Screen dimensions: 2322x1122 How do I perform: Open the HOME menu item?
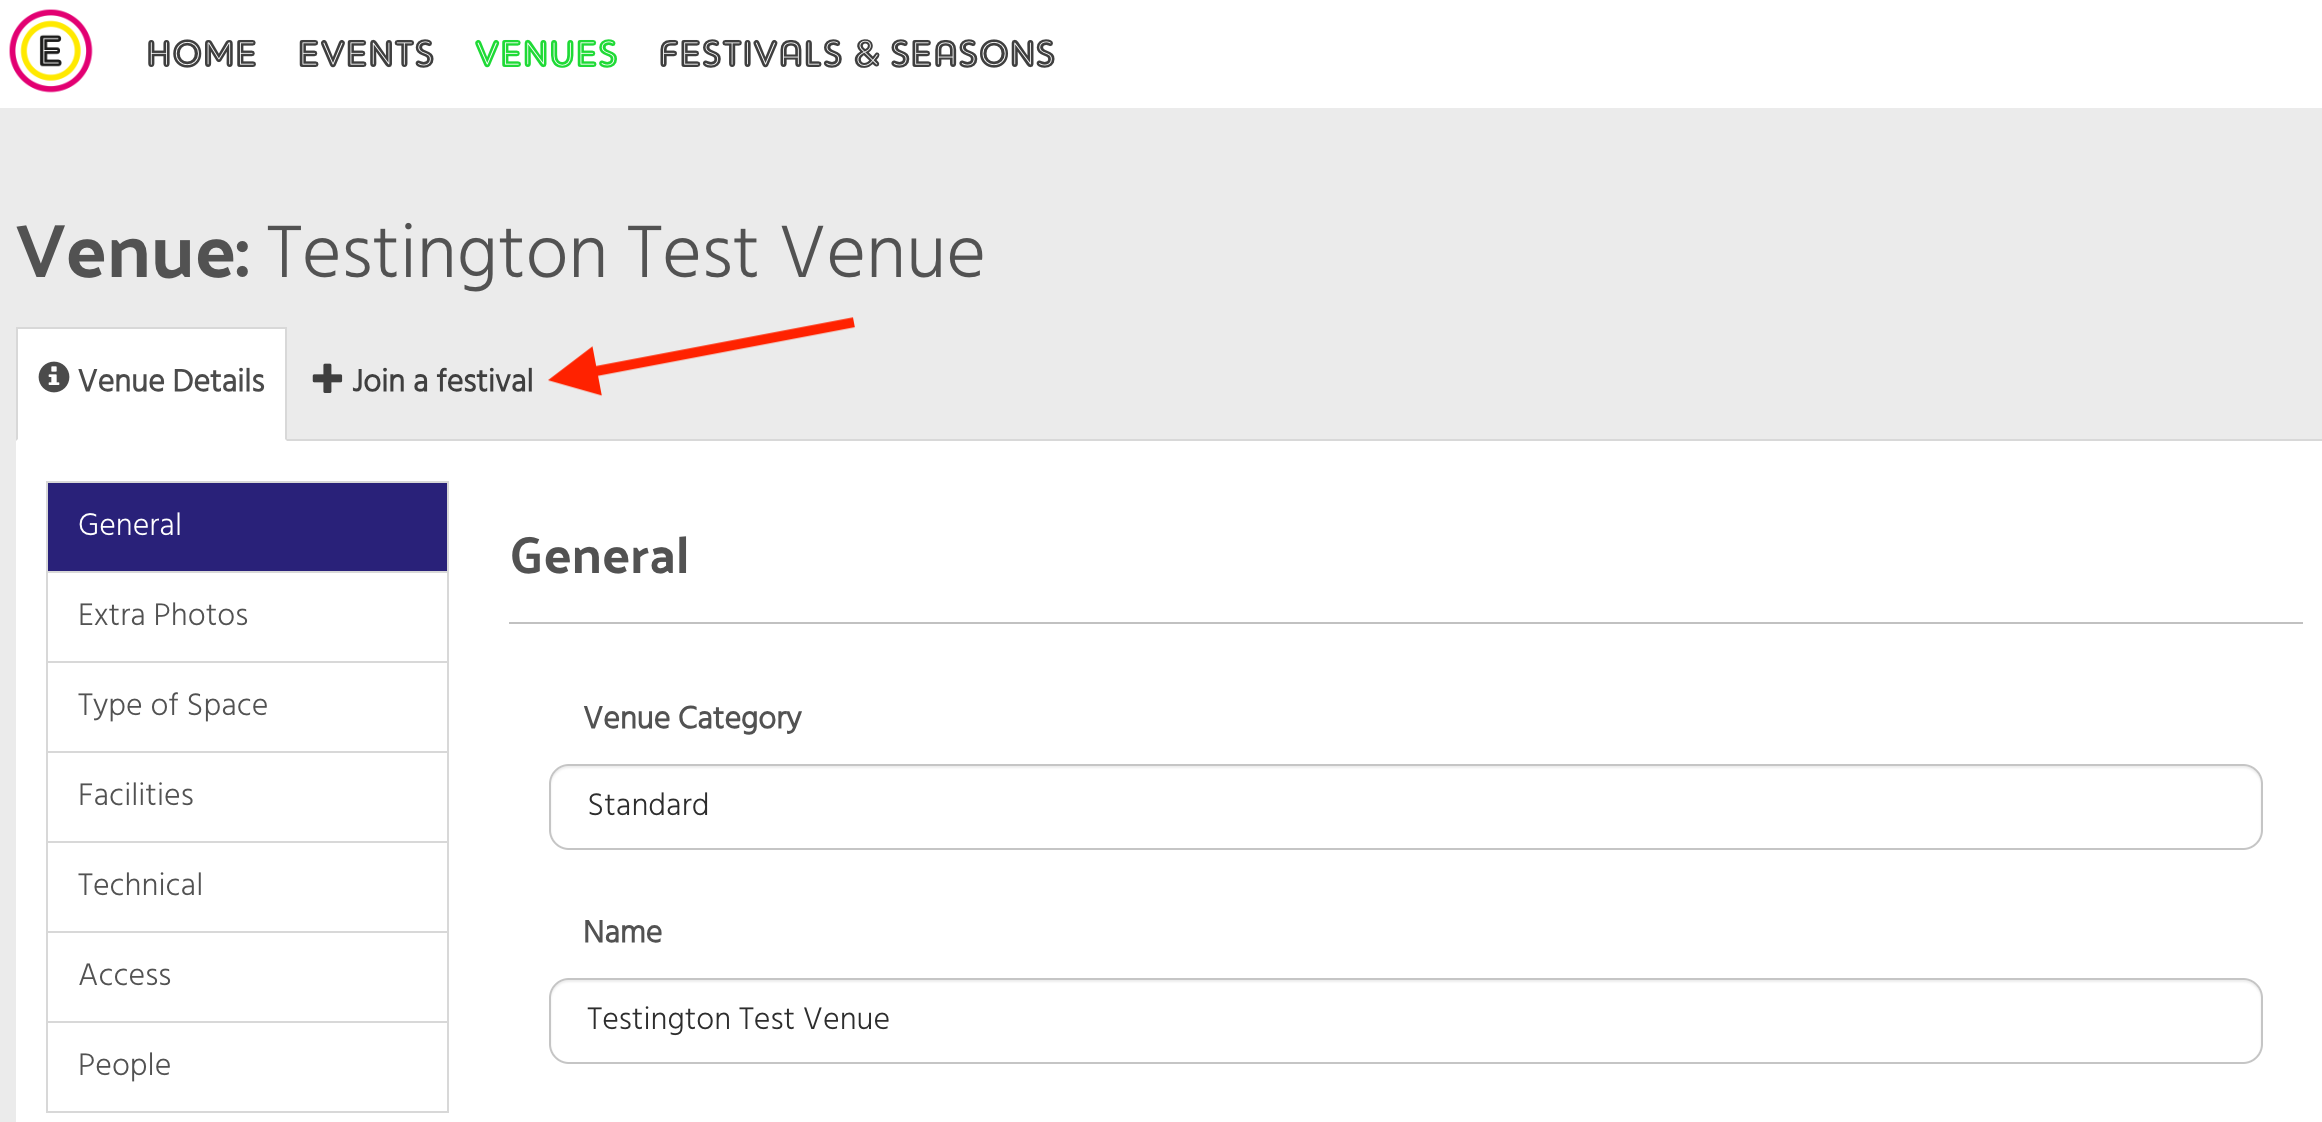click(201, 54)
